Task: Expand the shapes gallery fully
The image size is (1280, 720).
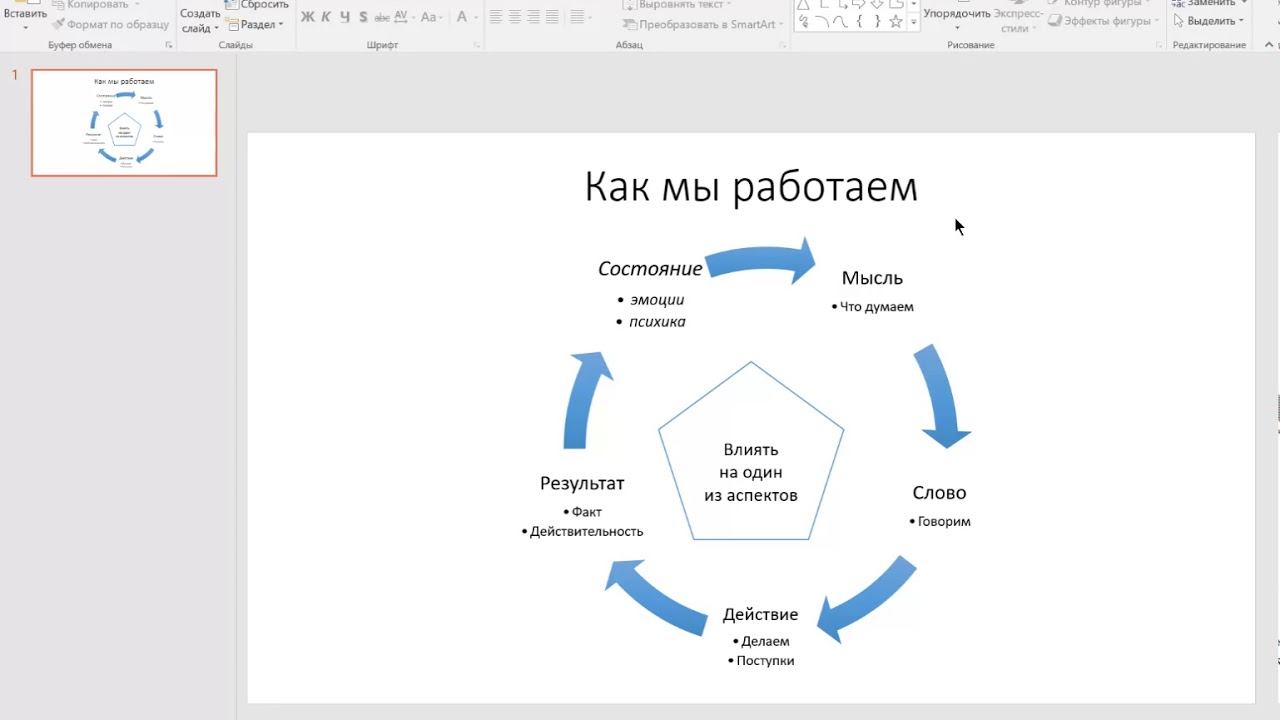Action: point(913,22)
